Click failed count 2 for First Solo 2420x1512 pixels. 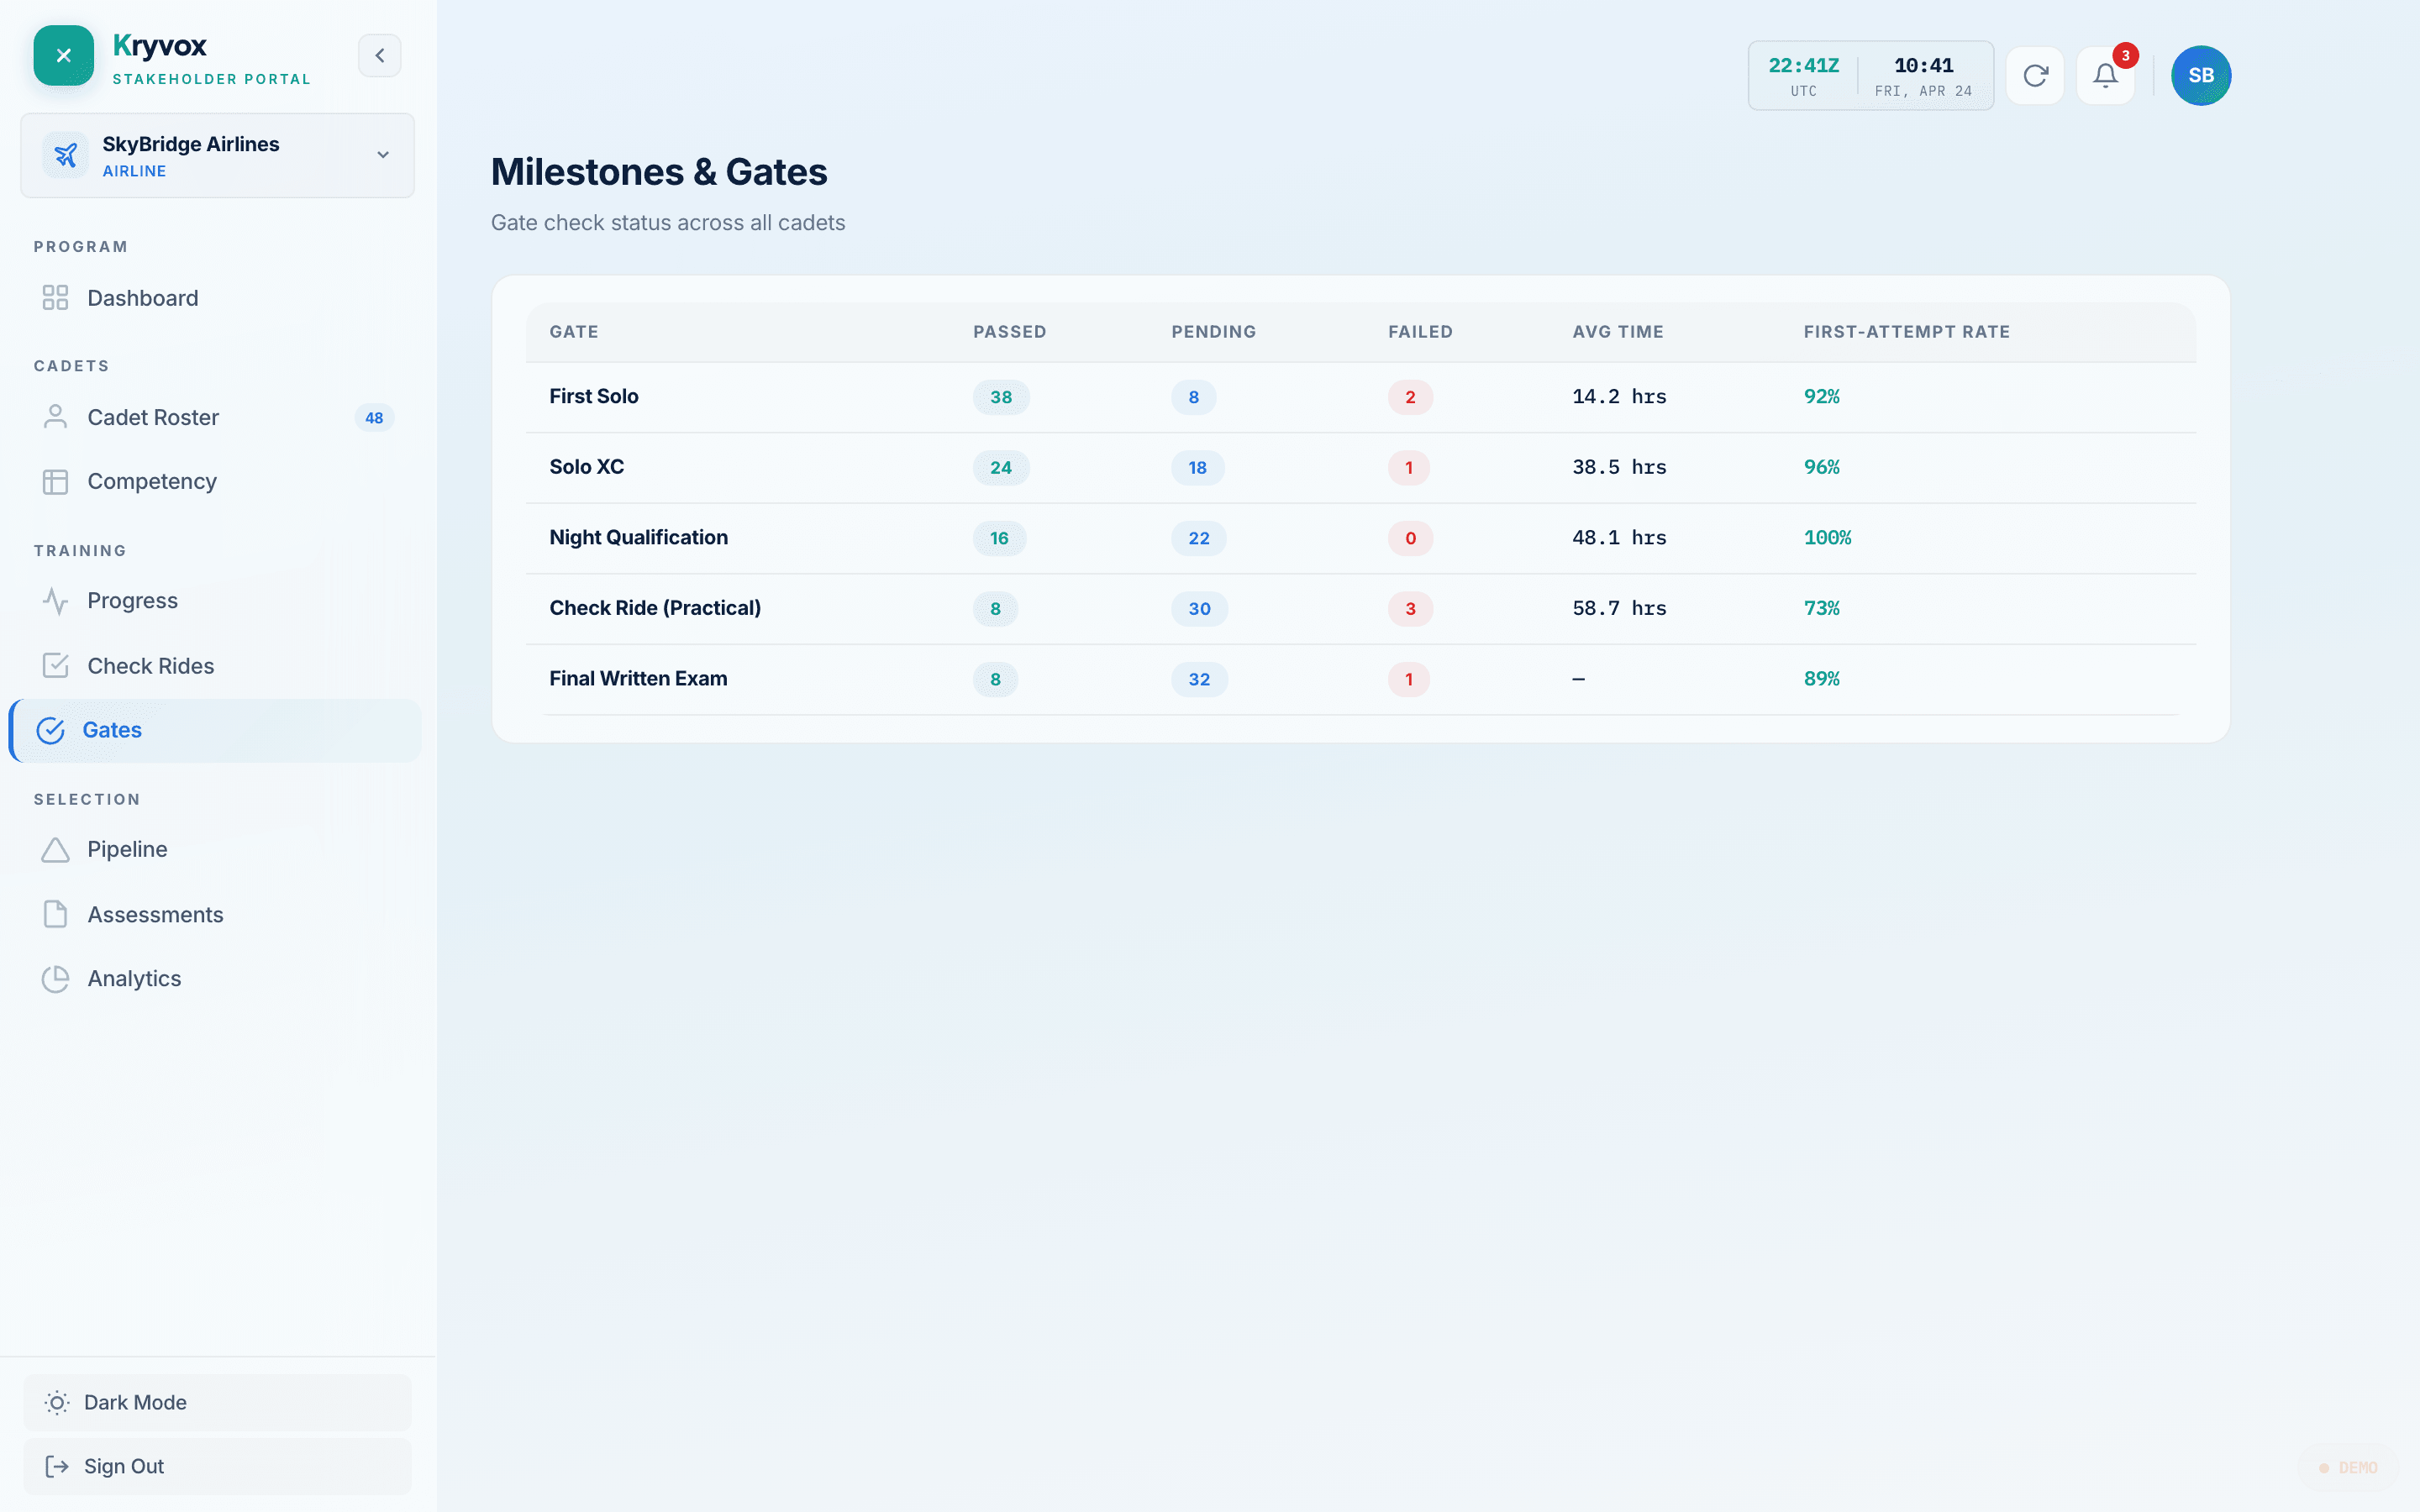click(1410, 397)
